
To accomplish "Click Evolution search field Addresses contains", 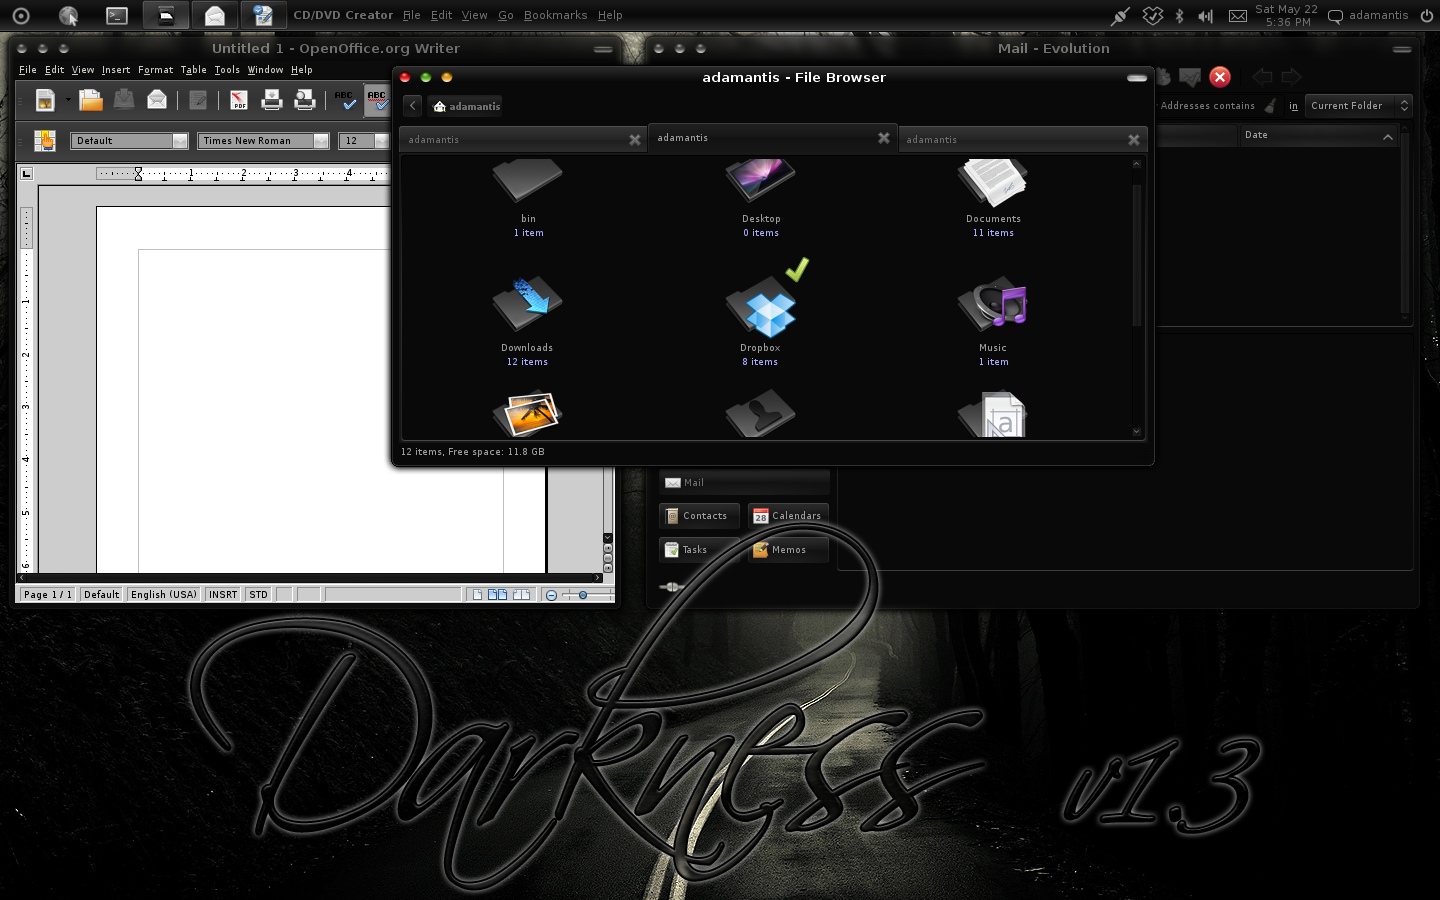I will [1207, 105].
